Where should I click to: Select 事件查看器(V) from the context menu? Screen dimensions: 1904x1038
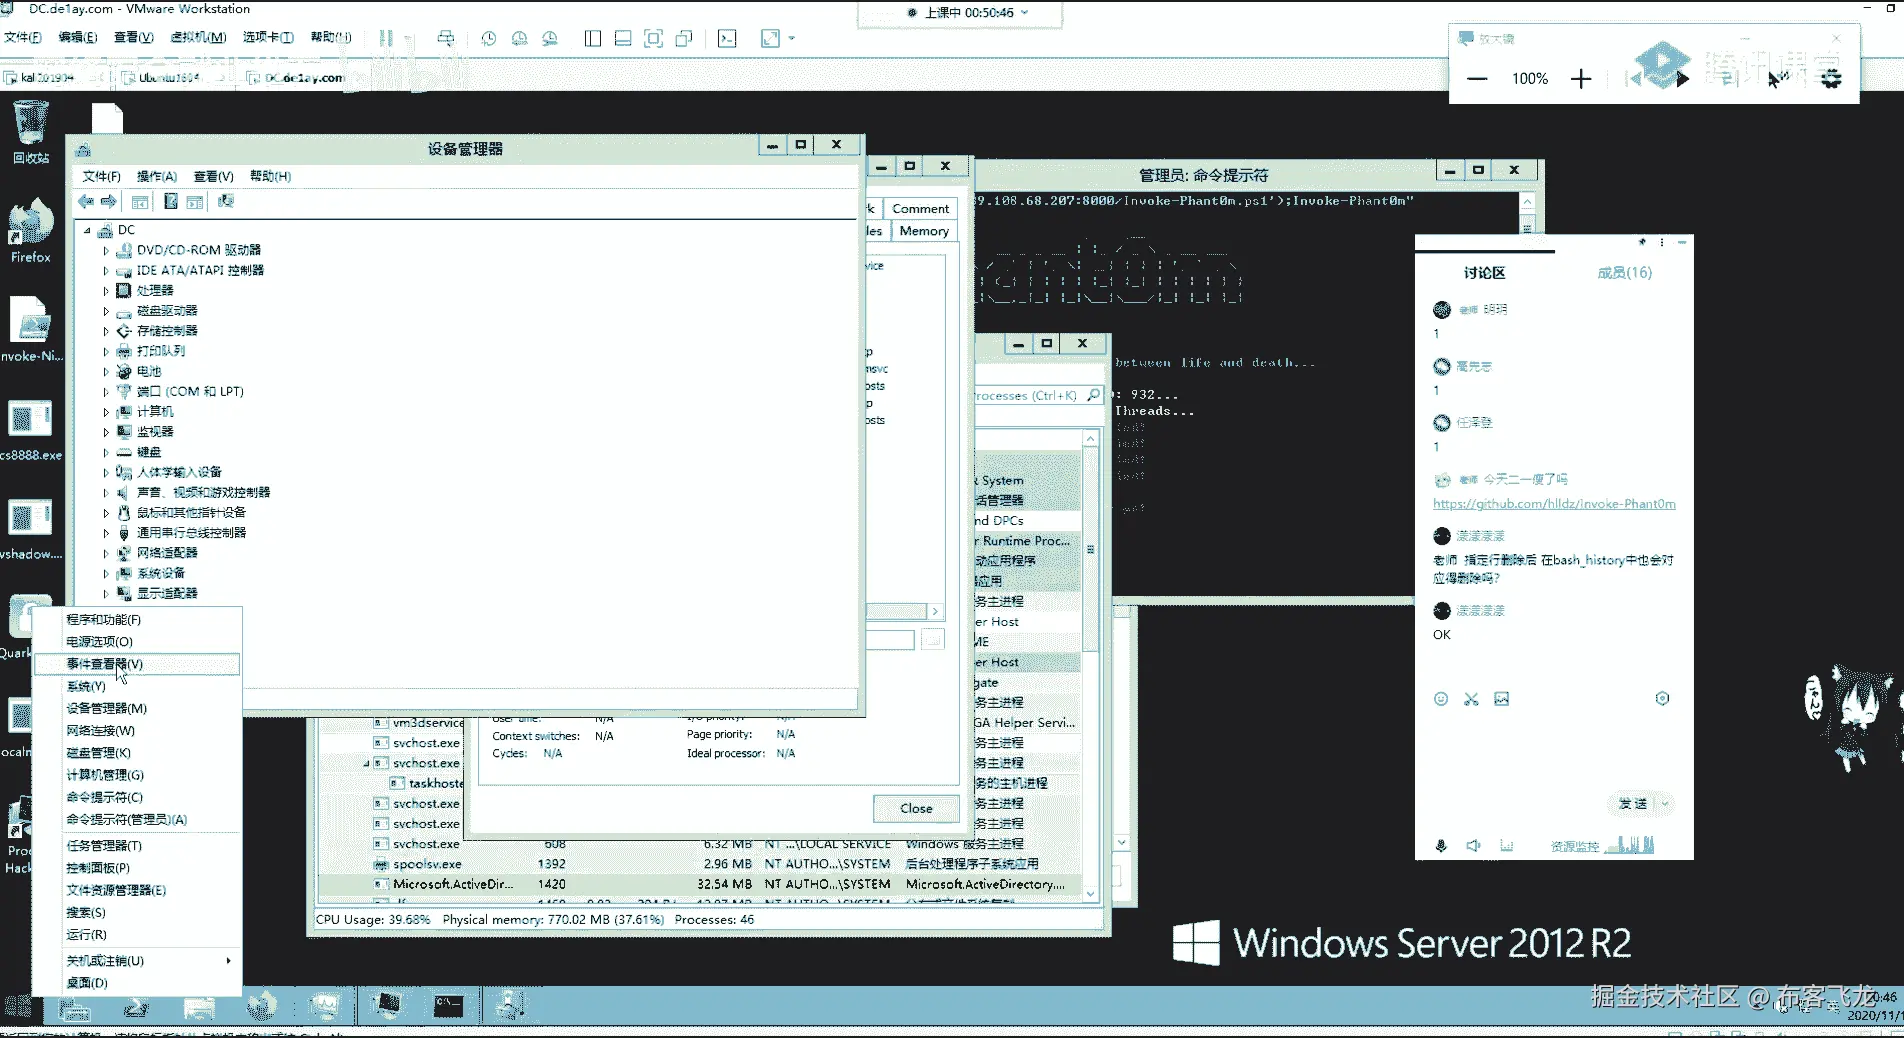[105, 664]
